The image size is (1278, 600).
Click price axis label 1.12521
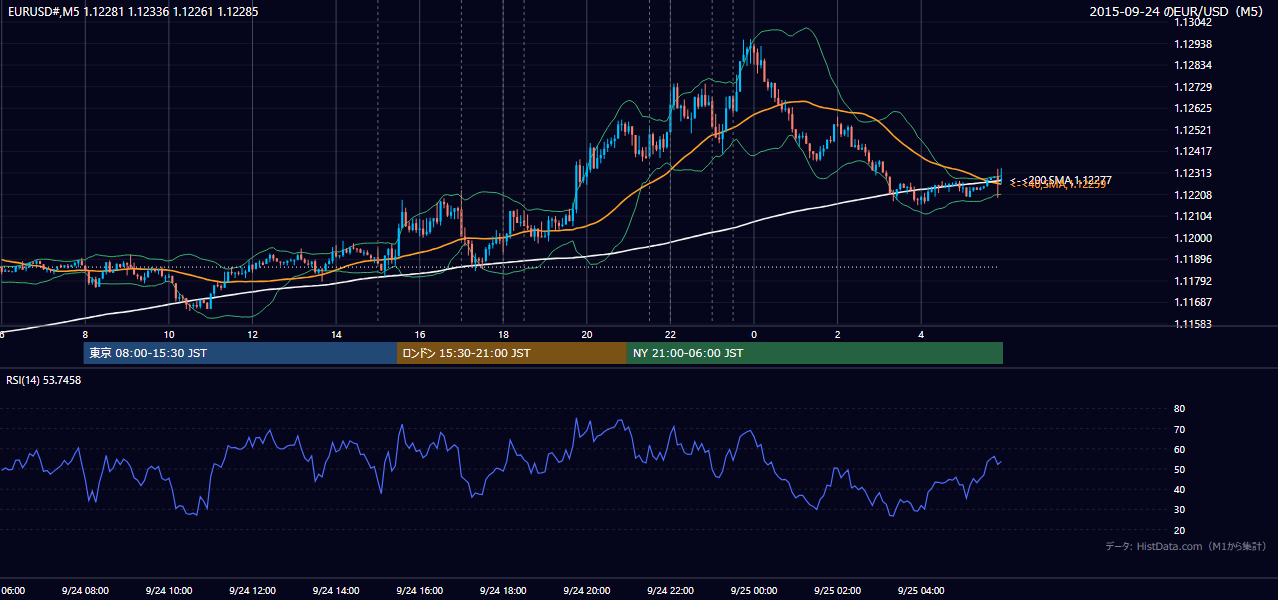(1191, 130)
